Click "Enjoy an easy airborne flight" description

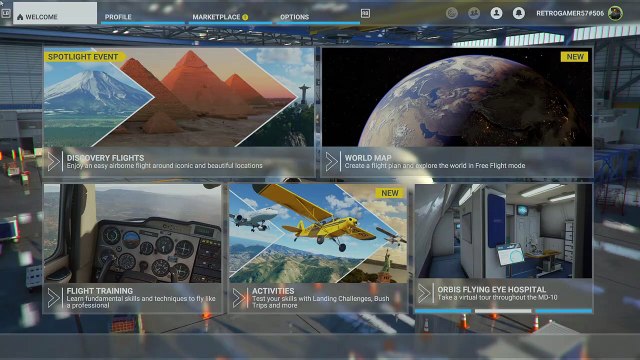pos(164,166)
